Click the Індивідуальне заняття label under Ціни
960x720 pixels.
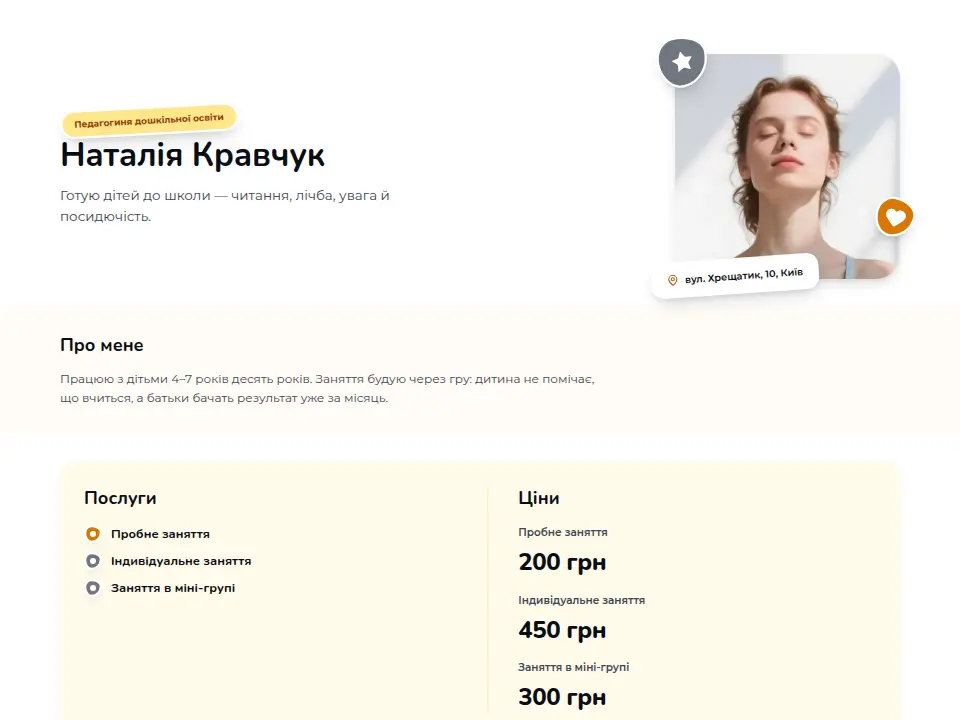coord(582,600)
